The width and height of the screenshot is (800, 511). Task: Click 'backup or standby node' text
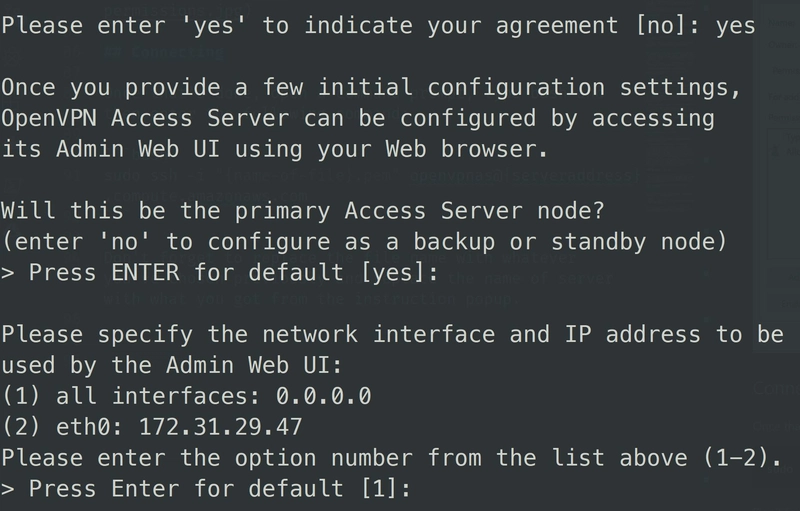563,242
